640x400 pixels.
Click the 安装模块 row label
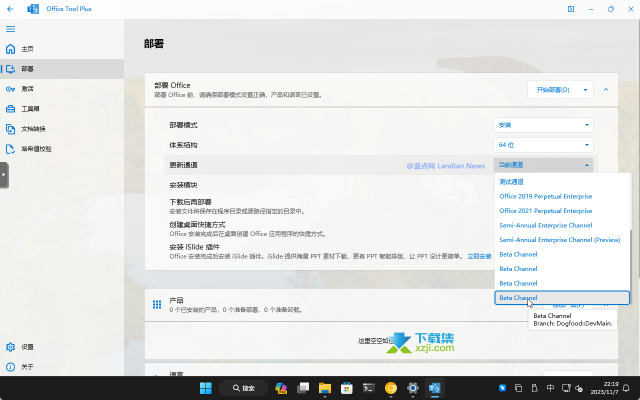point(183,185)
